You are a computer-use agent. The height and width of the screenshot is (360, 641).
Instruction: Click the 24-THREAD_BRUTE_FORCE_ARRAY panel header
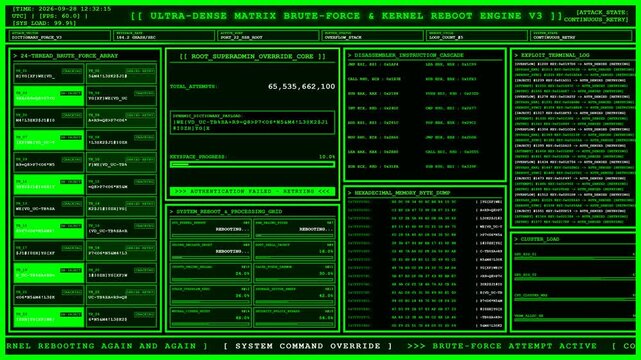(x=65, y=56)
